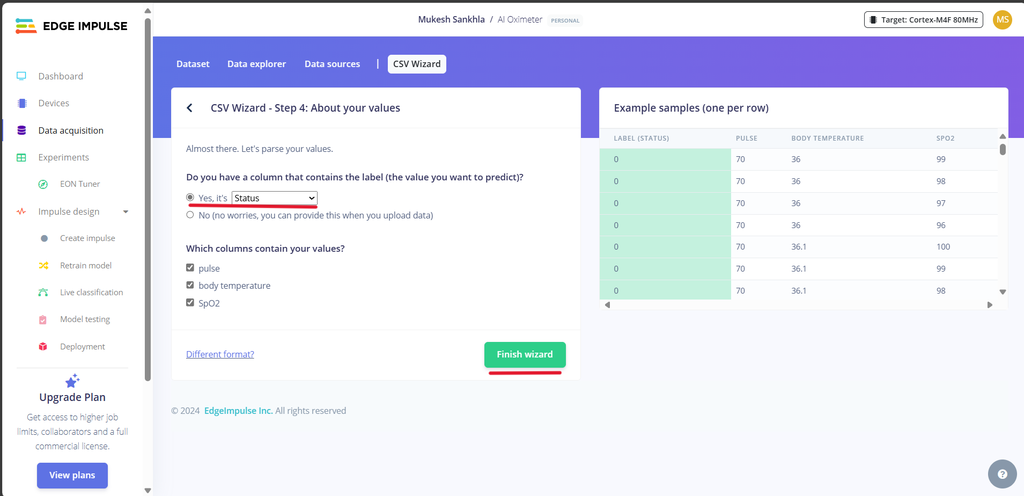1024x496 pixels.
Task: Click the Experiments table icon
Action: tap(22, 157)
